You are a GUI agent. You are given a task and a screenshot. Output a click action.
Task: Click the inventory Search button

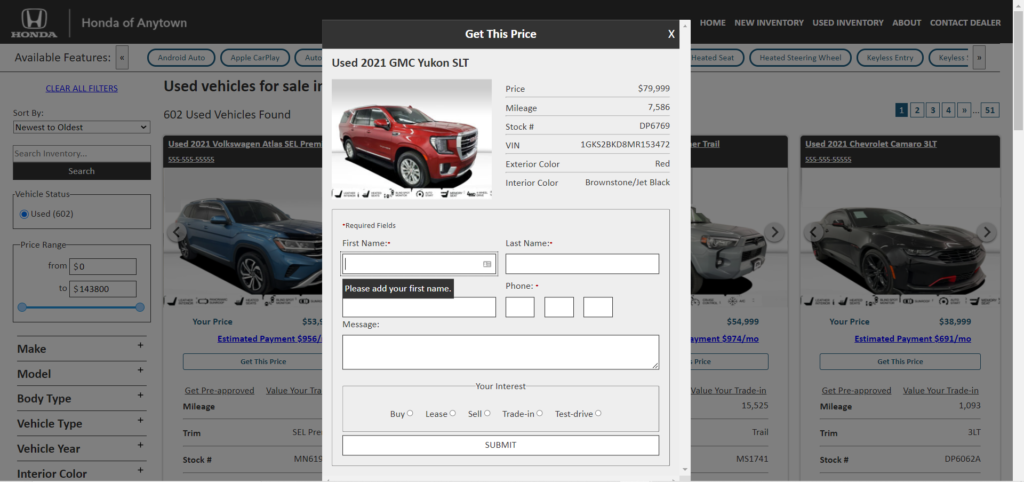pos(82,171)
